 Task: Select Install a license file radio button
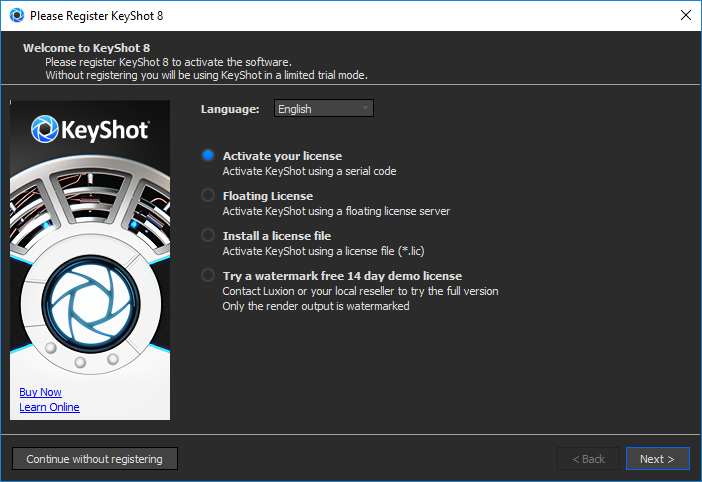click(x=208, y=235)
